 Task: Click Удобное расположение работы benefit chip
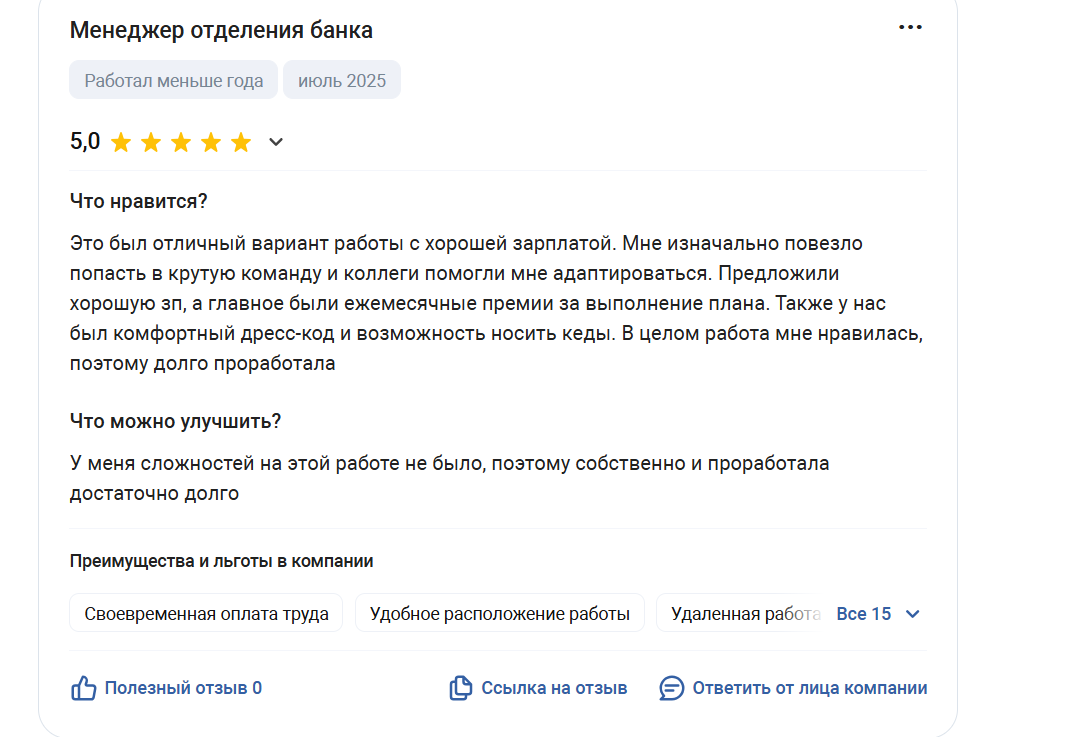[499, 613]
